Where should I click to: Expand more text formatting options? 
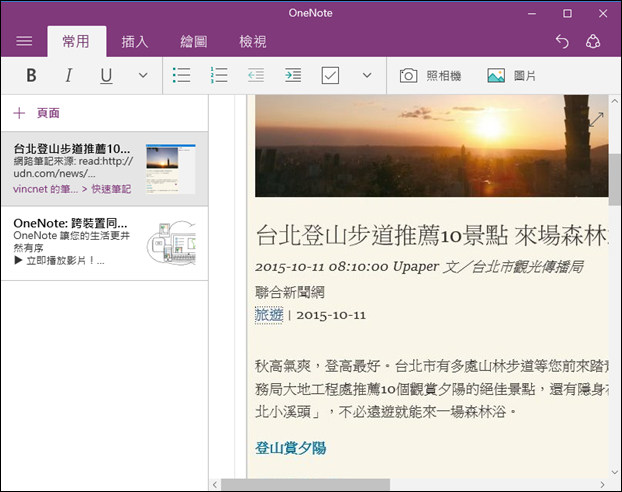[143, 75]
